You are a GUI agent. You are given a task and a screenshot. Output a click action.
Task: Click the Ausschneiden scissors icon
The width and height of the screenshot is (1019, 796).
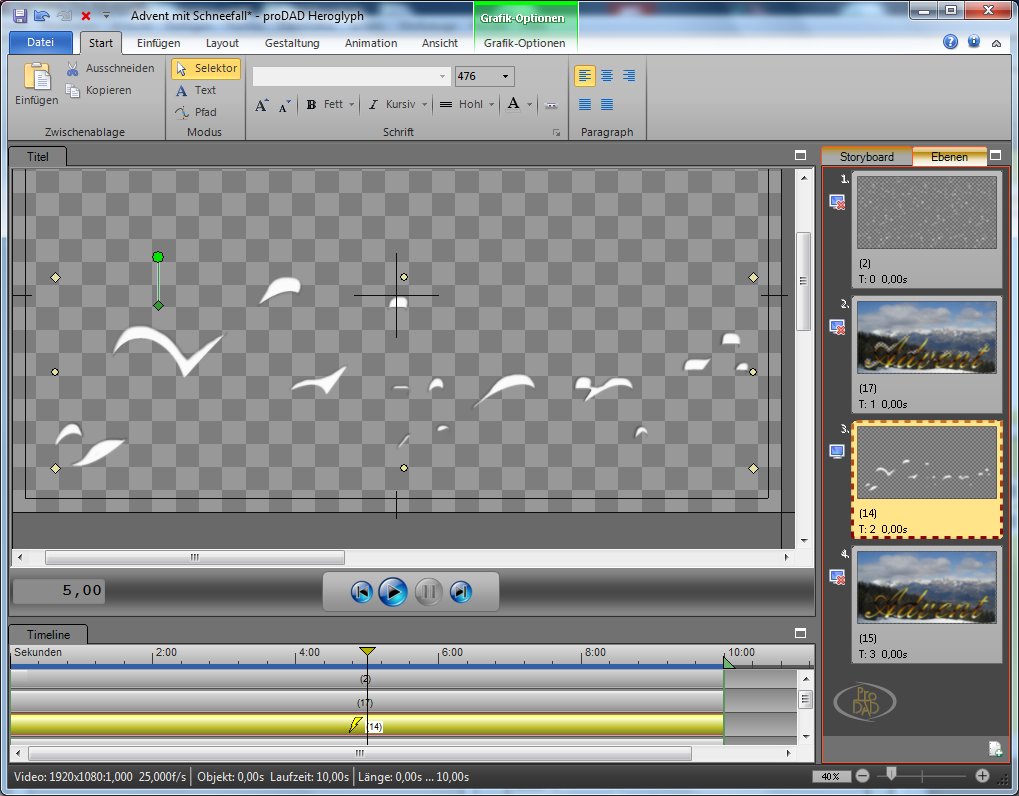point(73,68)
